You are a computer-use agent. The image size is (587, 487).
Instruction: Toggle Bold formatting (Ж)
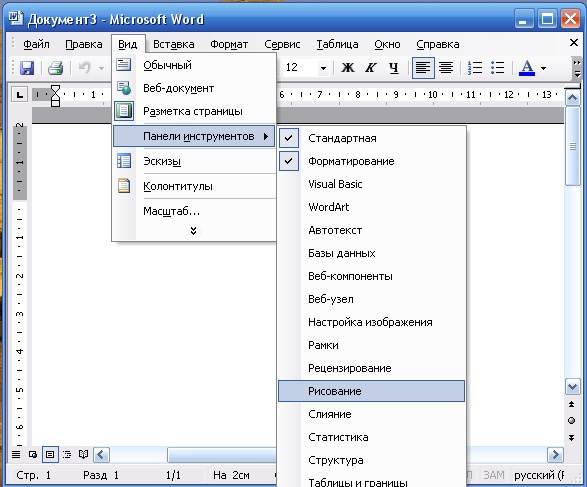pyautogui.click(x=348, y=68)
